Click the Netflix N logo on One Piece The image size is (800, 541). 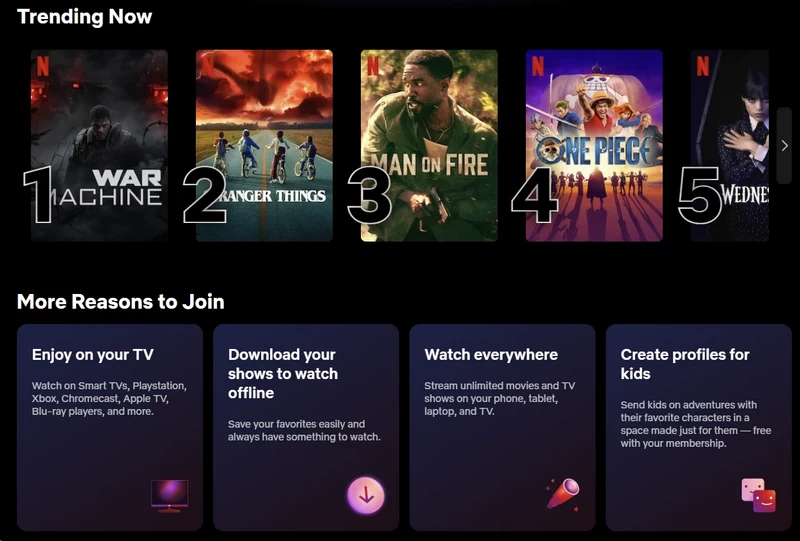[x=538, y=66]
